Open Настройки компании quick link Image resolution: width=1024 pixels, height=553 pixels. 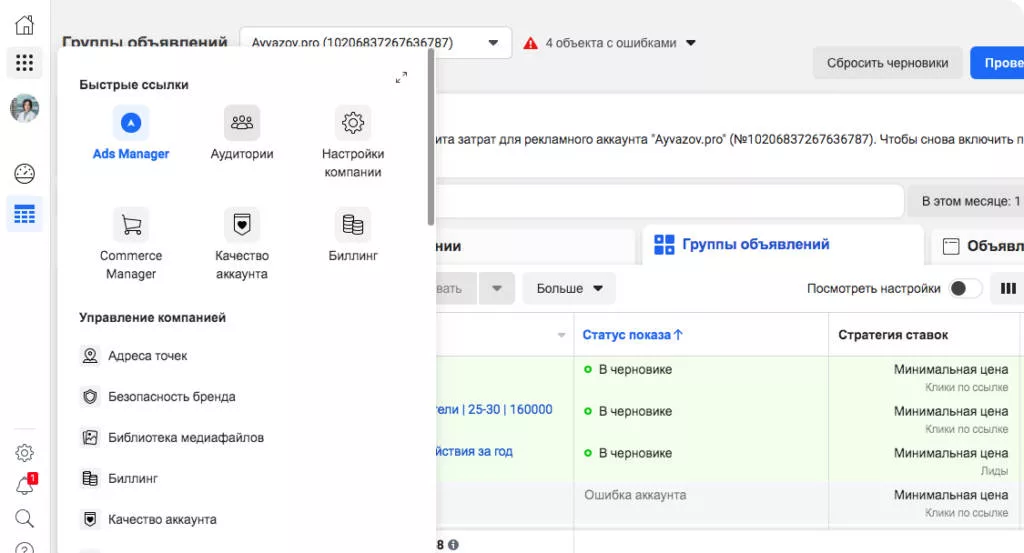click(353, 142)
